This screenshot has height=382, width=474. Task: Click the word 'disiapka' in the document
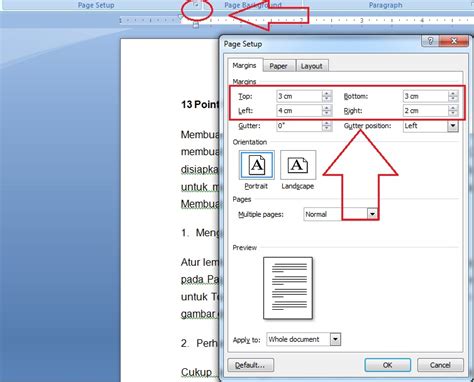200,169
